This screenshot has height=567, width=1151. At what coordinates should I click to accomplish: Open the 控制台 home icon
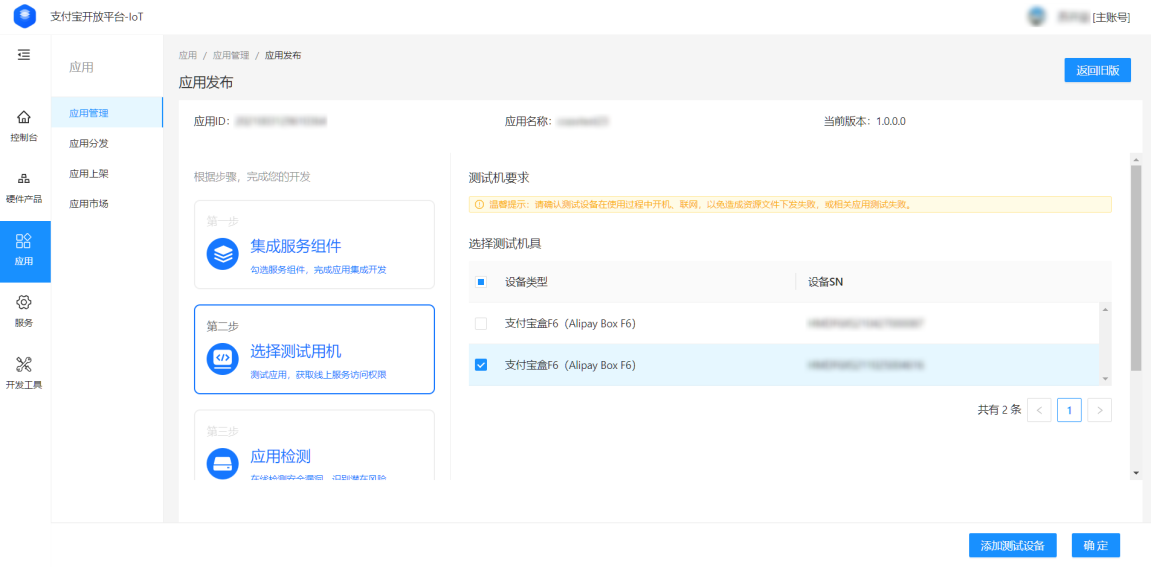[23, 117]
